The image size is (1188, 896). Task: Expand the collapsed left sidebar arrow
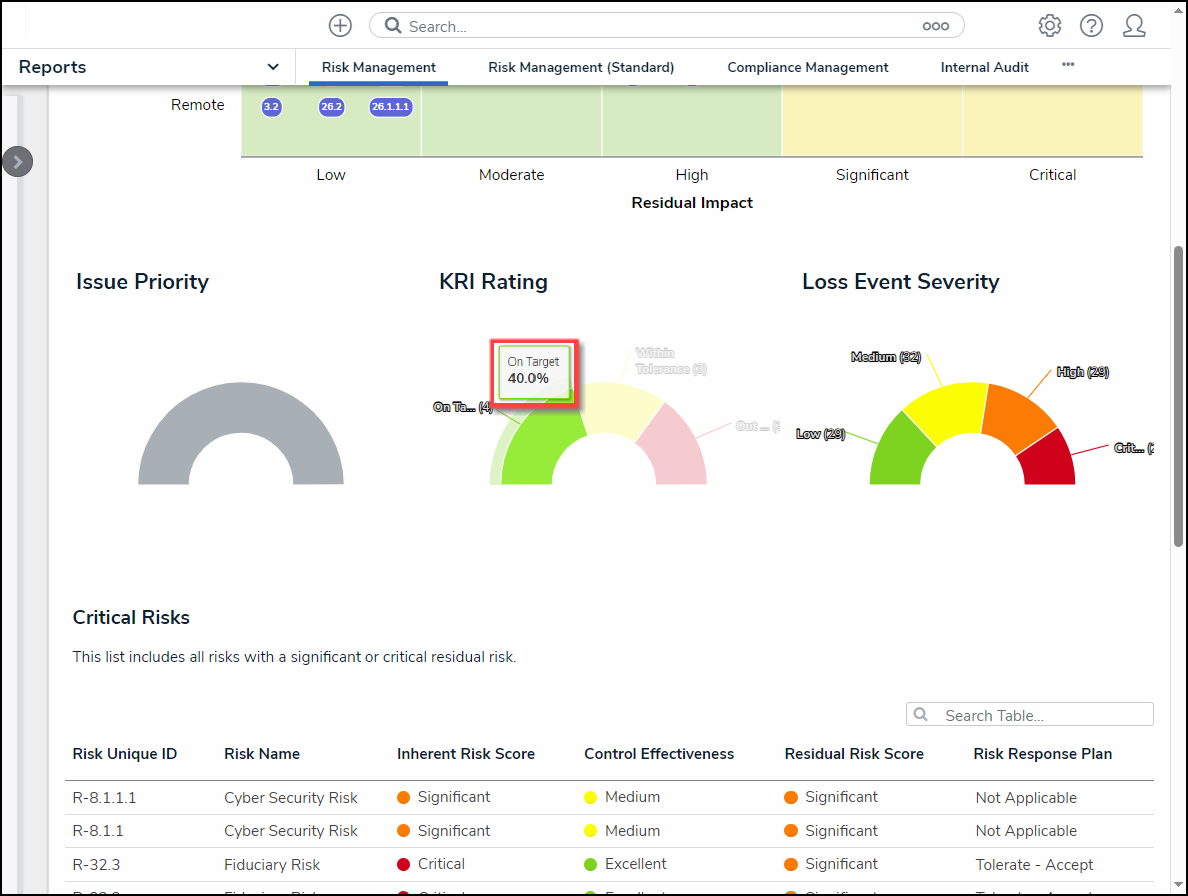click(18, 161)
